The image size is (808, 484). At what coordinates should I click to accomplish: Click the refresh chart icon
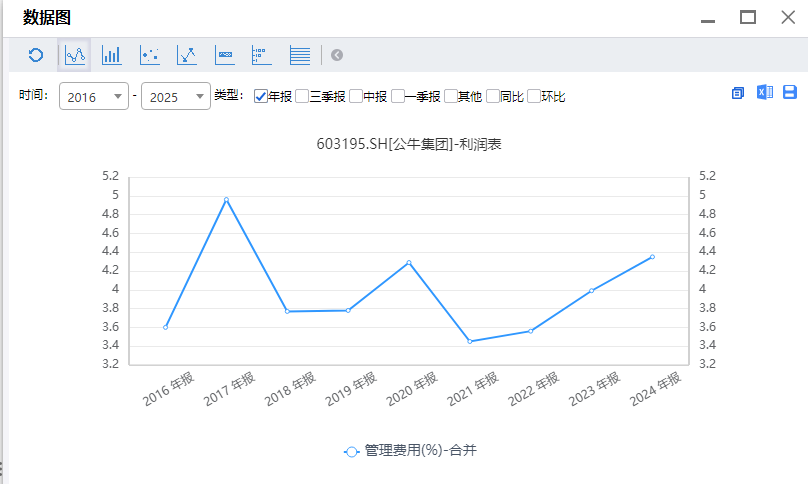pos(36,55)
